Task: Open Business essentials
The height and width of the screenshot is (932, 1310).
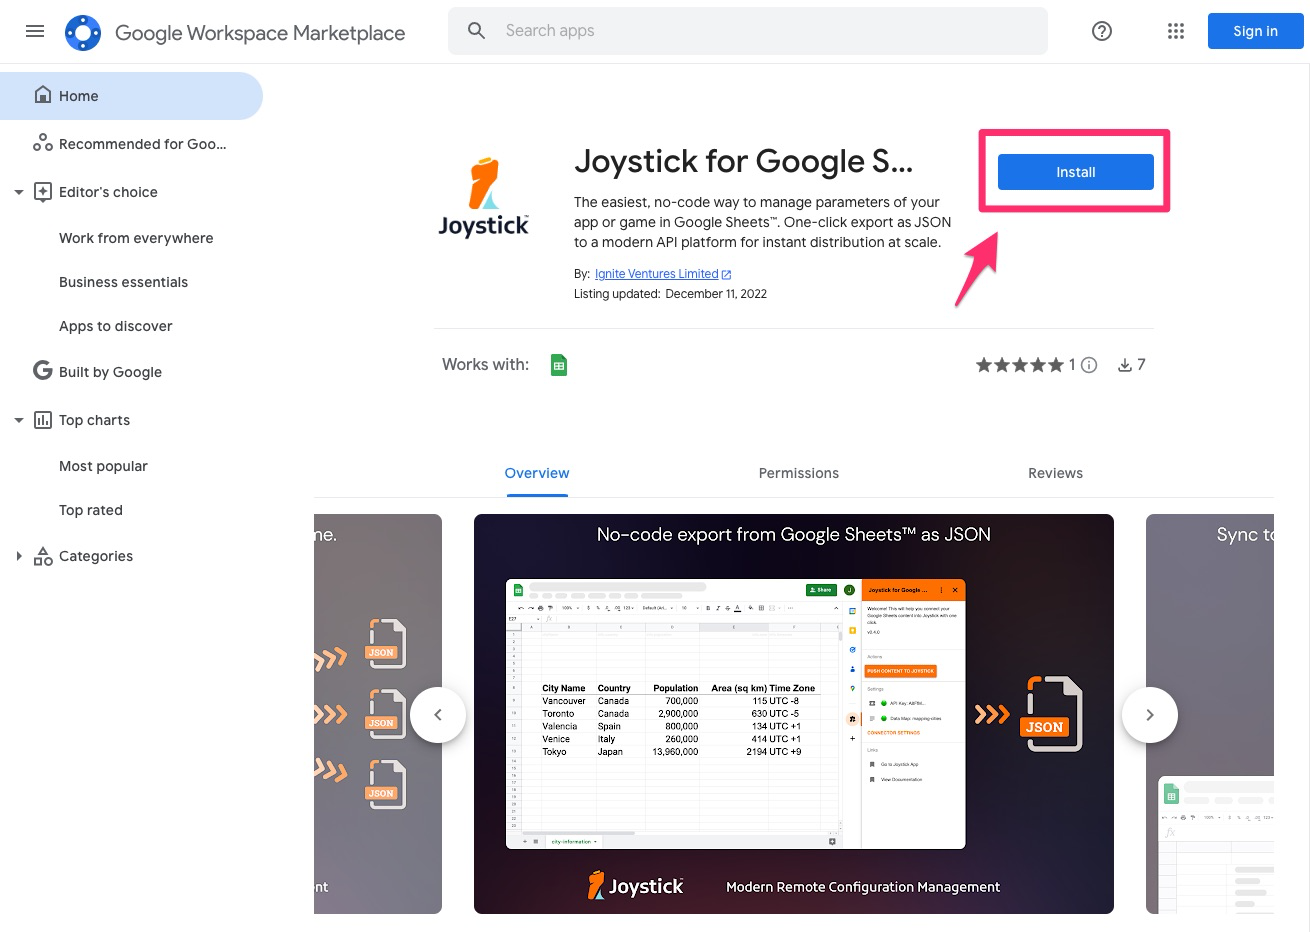Action: 123,282
